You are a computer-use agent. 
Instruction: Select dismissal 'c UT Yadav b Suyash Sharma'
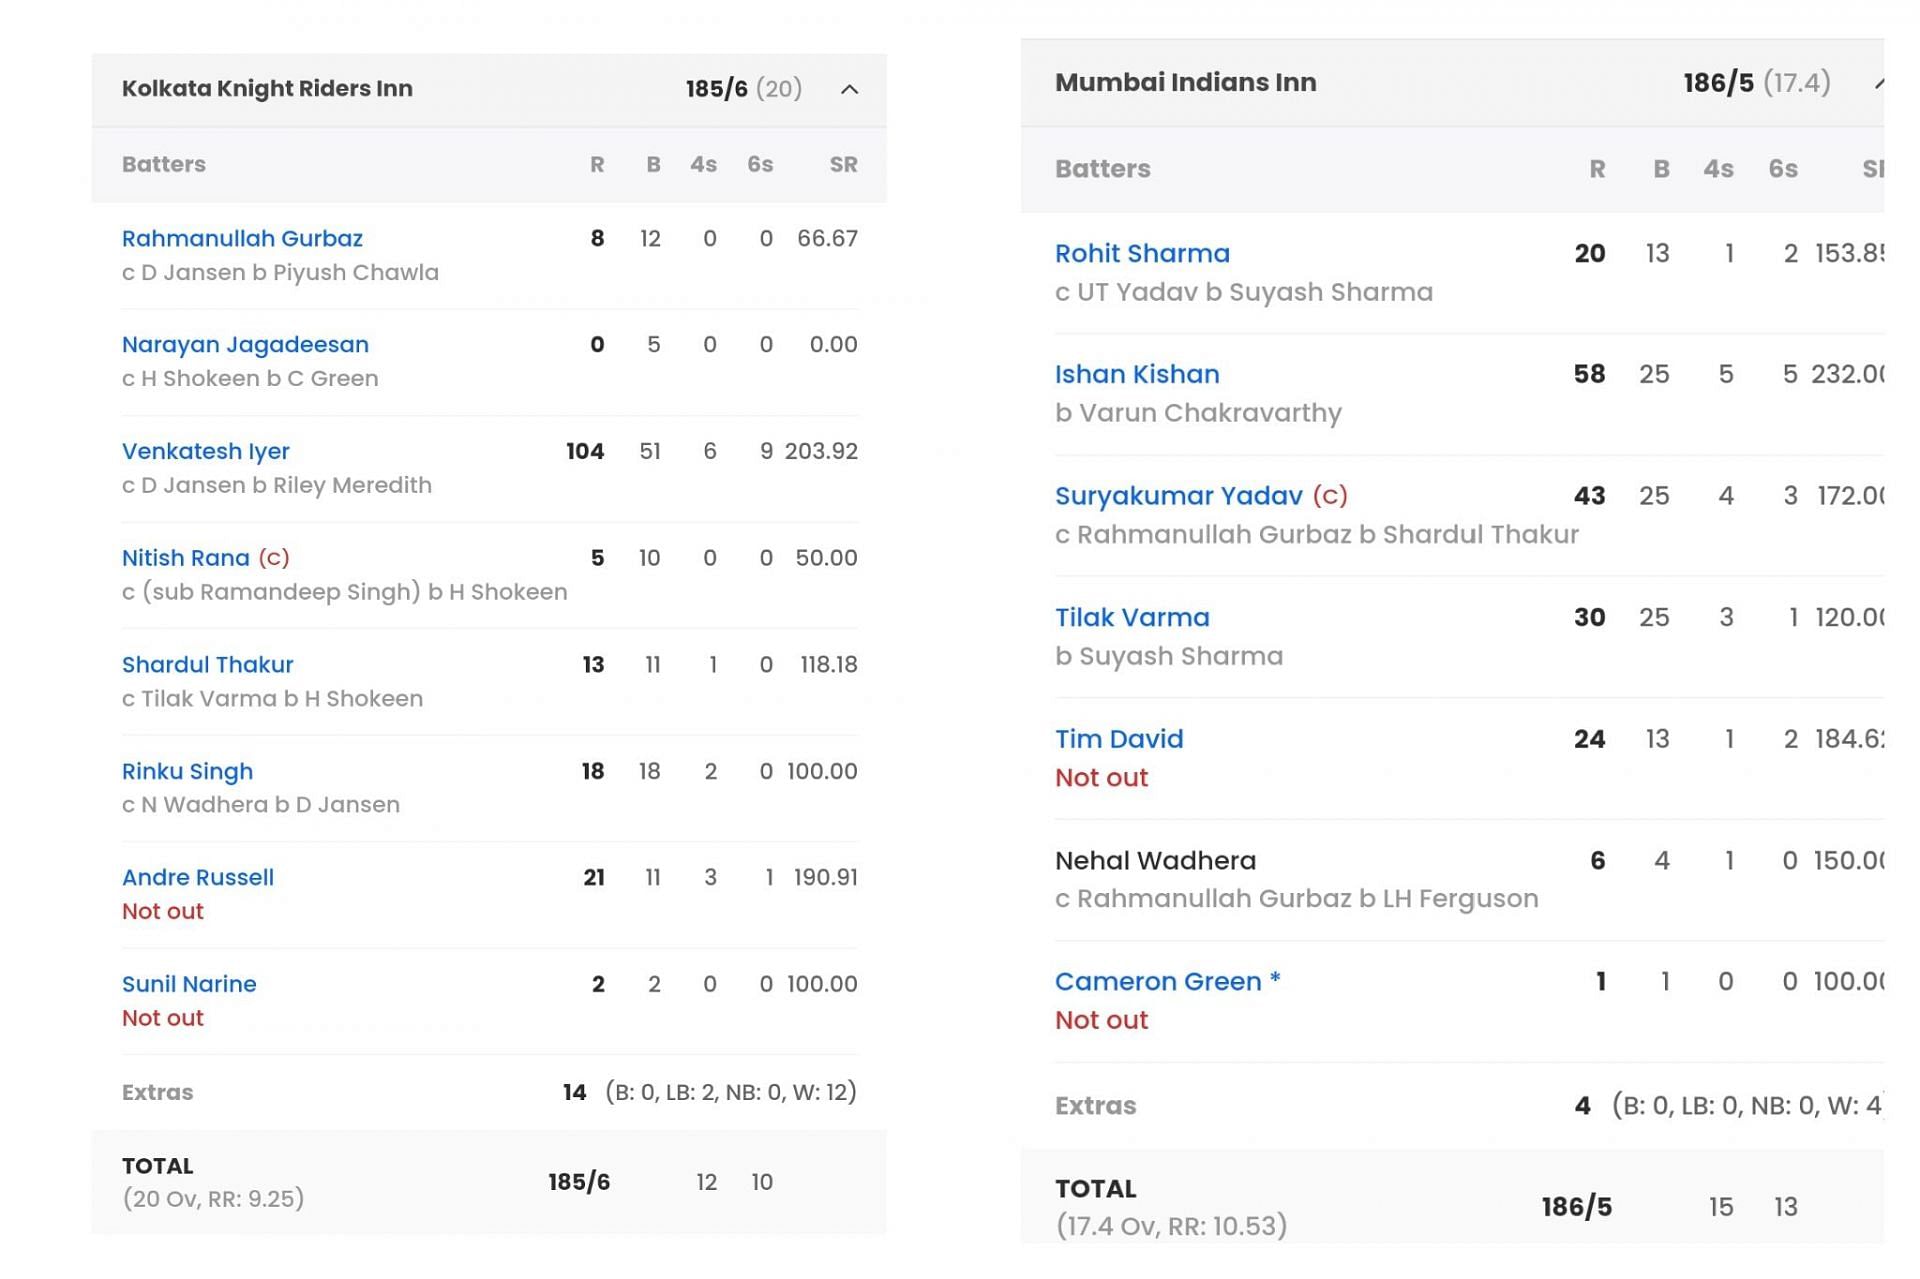(1244, 292)
